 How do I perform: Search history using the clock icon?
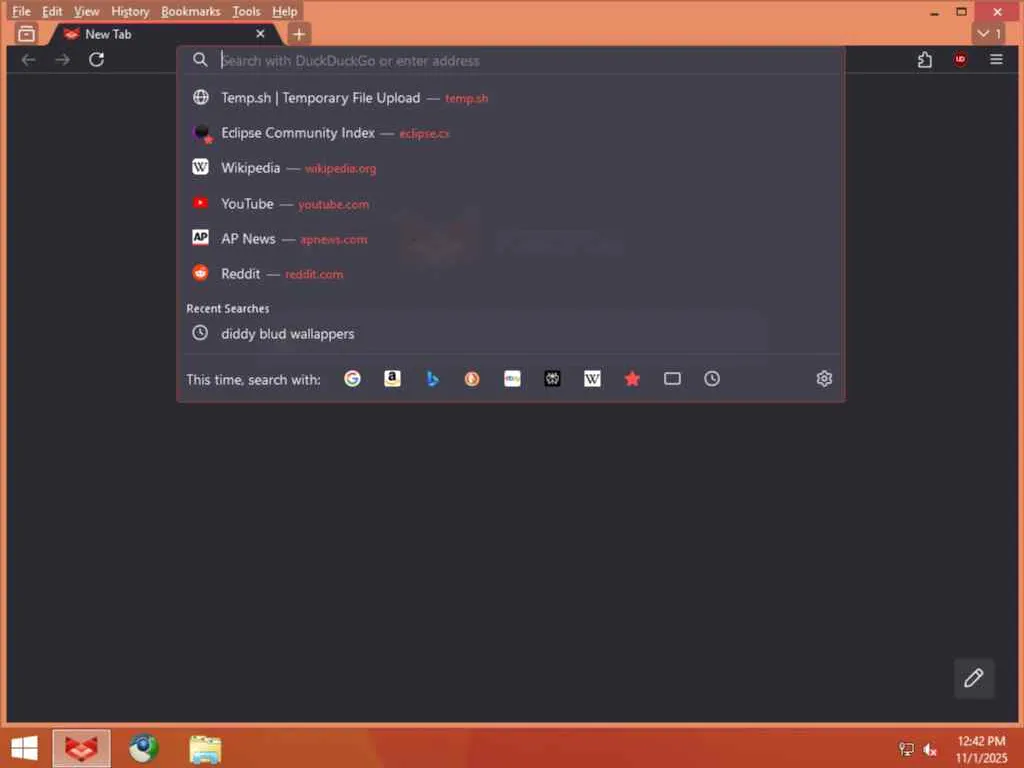pyautogui.click(x=712, y=379)
